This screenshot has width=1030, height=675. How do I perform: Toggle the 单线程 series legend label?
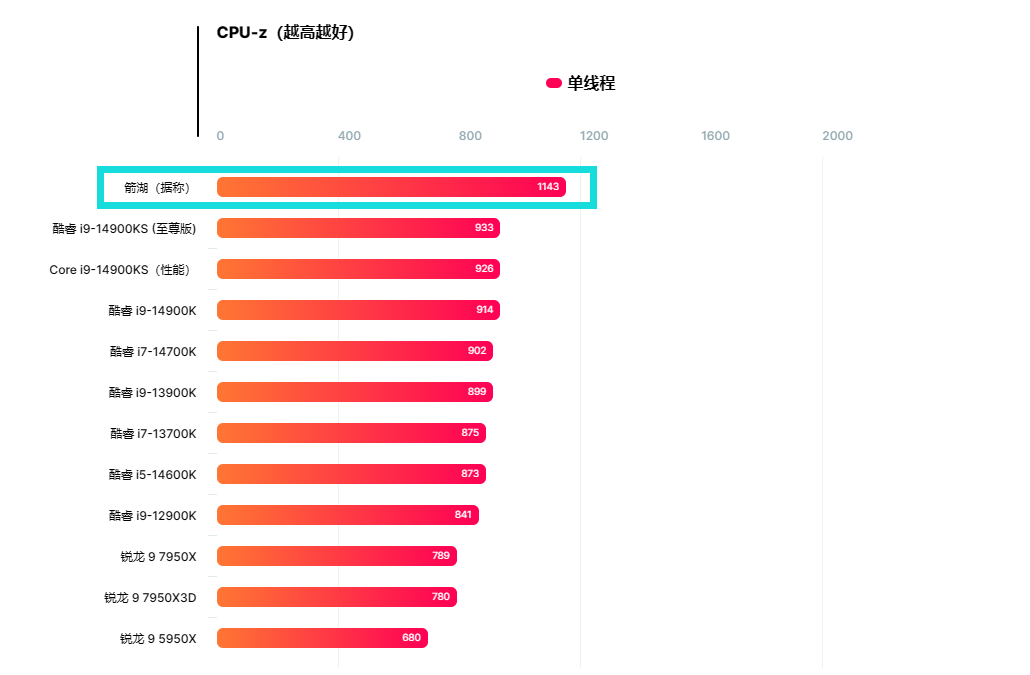591,83
